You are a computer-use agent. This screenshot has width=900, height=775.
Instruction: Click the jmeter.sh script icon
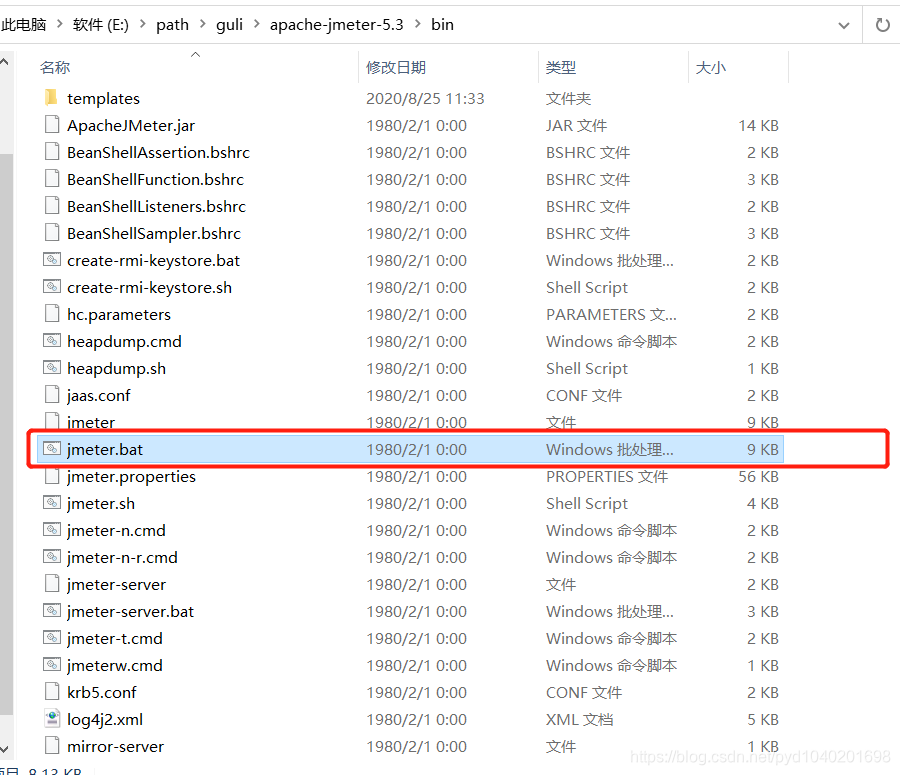tap(52, 502)
